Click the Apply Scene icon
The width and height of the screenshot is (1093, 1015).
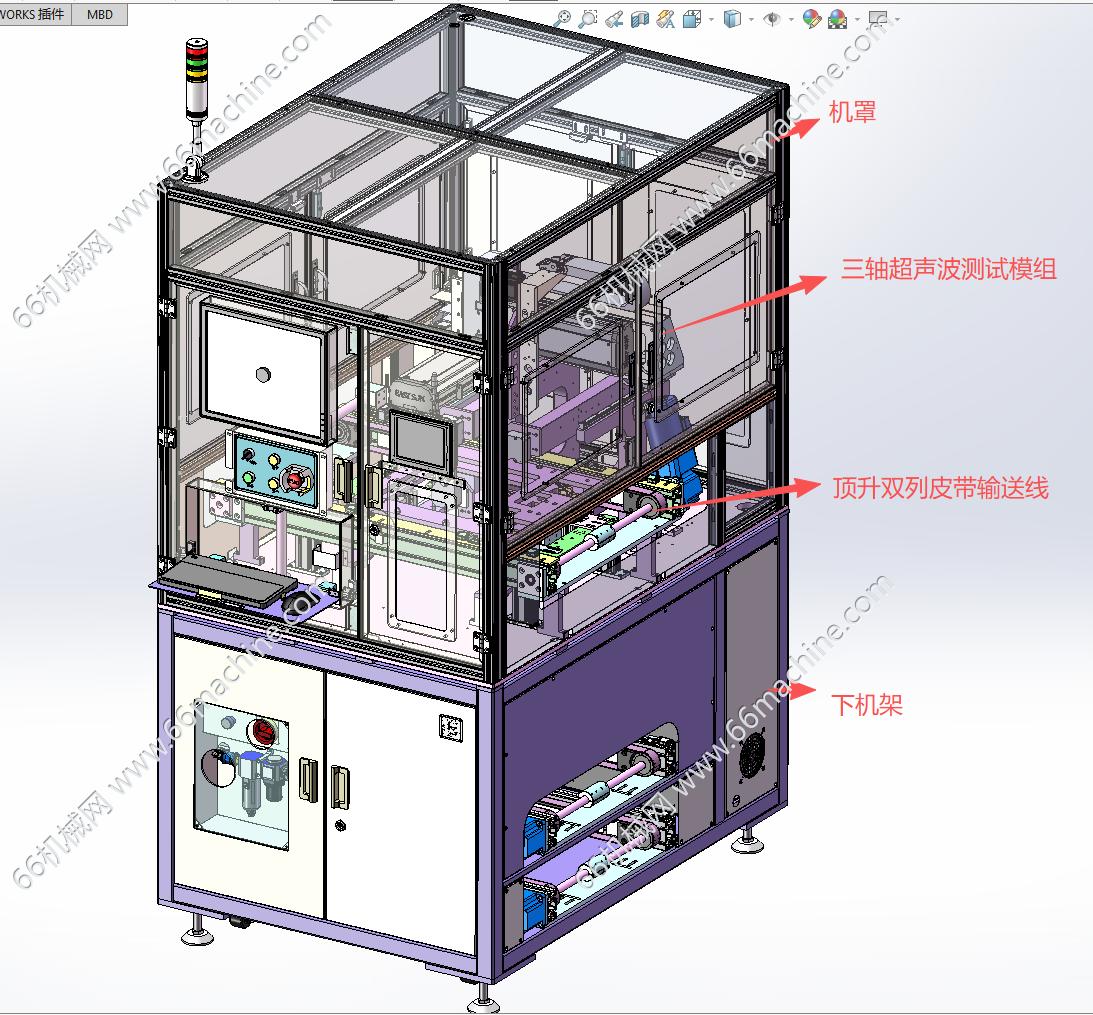coord(837,18)
